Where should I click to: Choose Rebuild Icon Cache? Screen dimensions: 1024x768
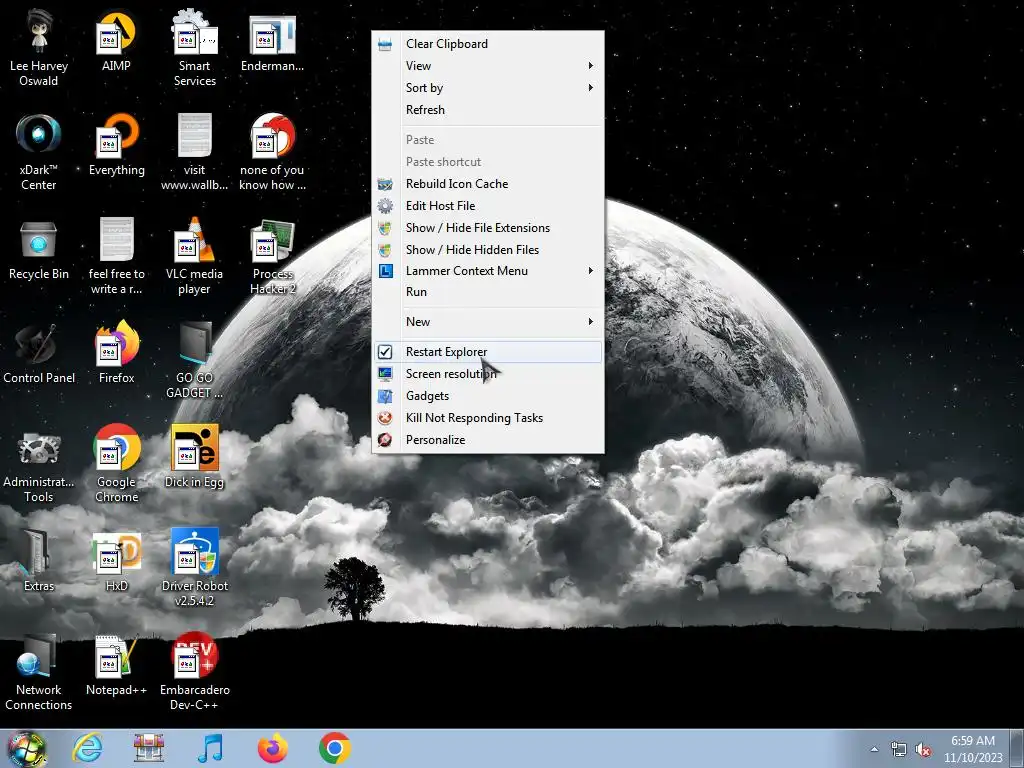pyautogui.click(x=488, y=184)
